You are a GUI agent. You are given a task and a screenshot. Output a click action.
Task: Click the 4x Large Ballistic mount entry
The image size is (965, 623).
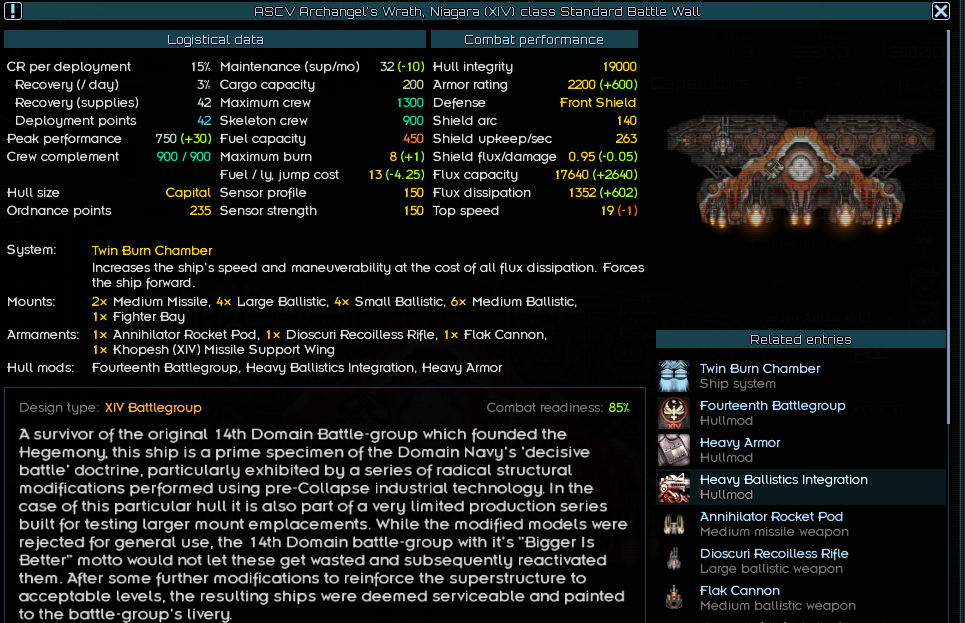coord(271,302)
